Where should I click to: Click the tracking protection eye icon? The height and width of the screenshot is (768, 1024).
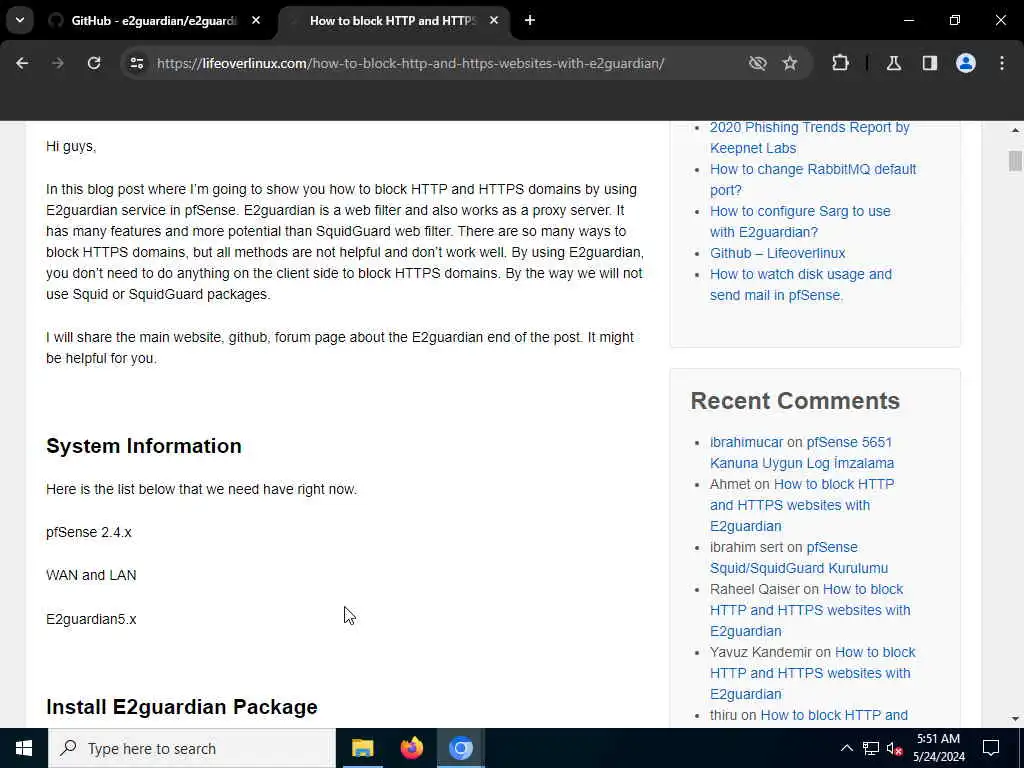[758, 63]
